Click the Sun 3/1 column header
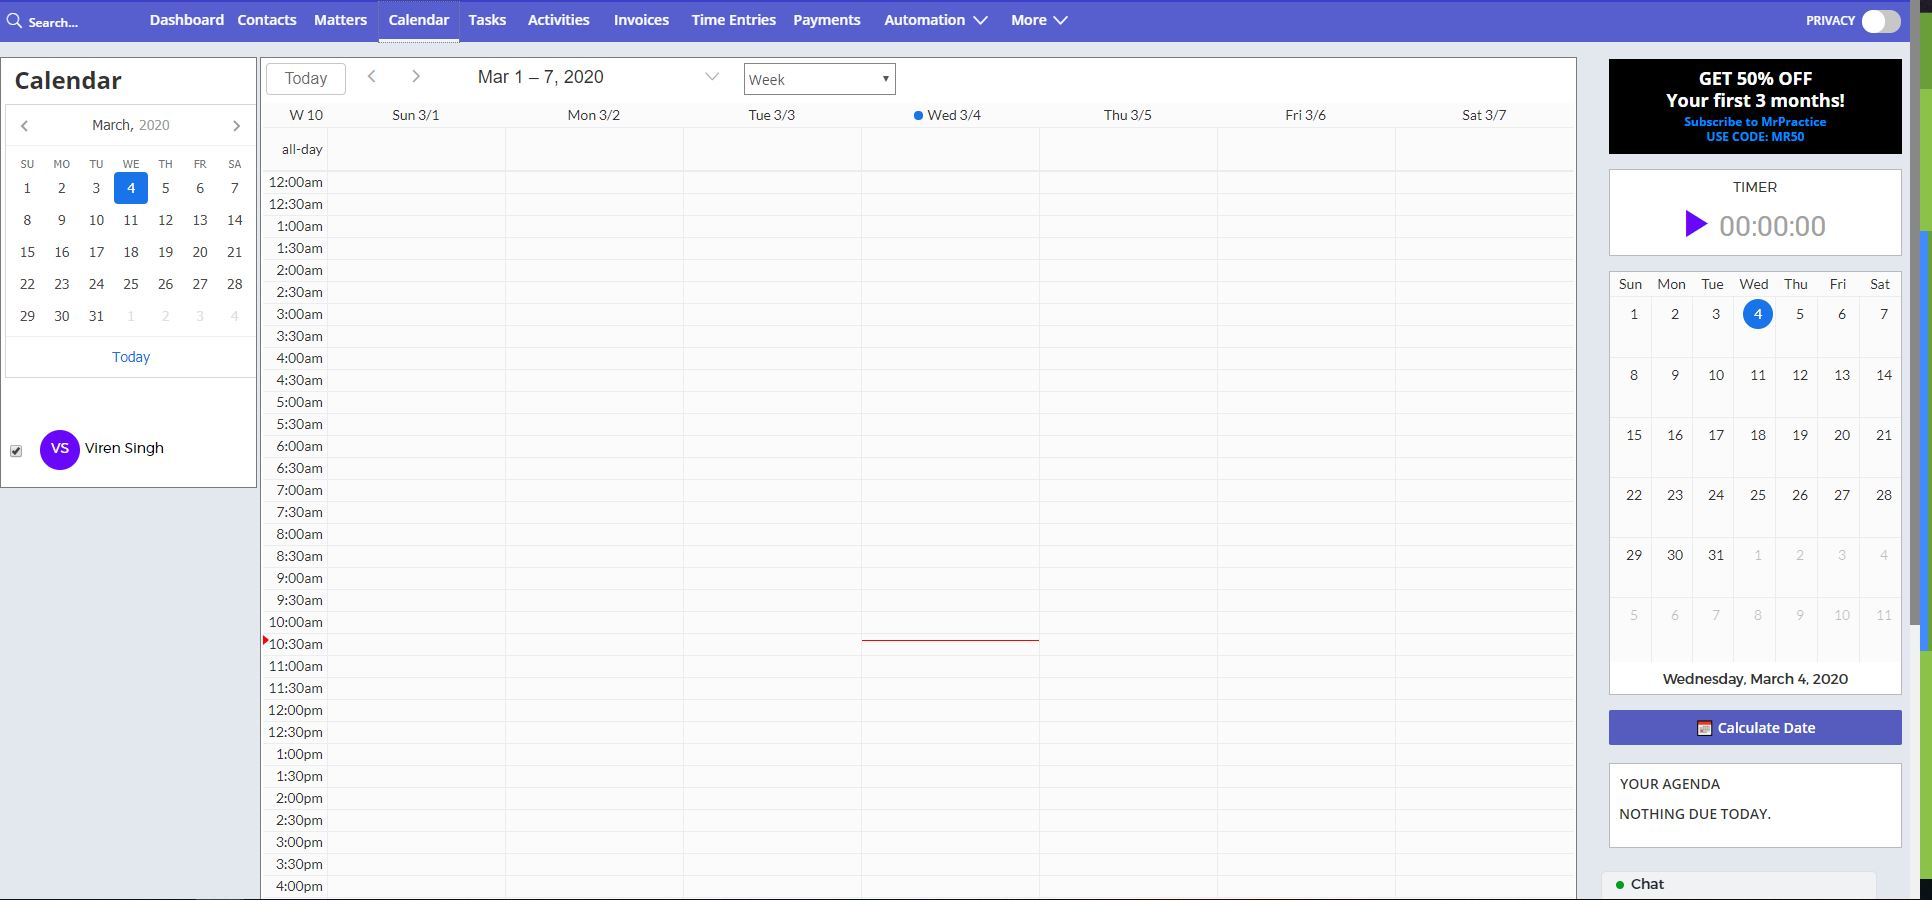This screenshot has height=900, width=1932. point(416,115)
